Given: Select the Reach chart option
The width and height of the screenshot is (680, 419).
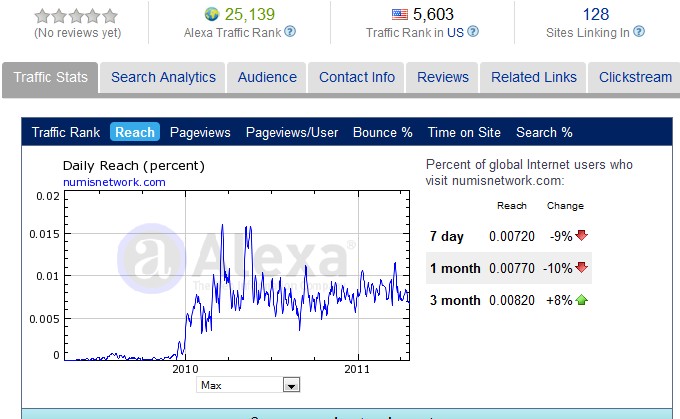Looking at the screenshot, I should (x=135, y=132).
